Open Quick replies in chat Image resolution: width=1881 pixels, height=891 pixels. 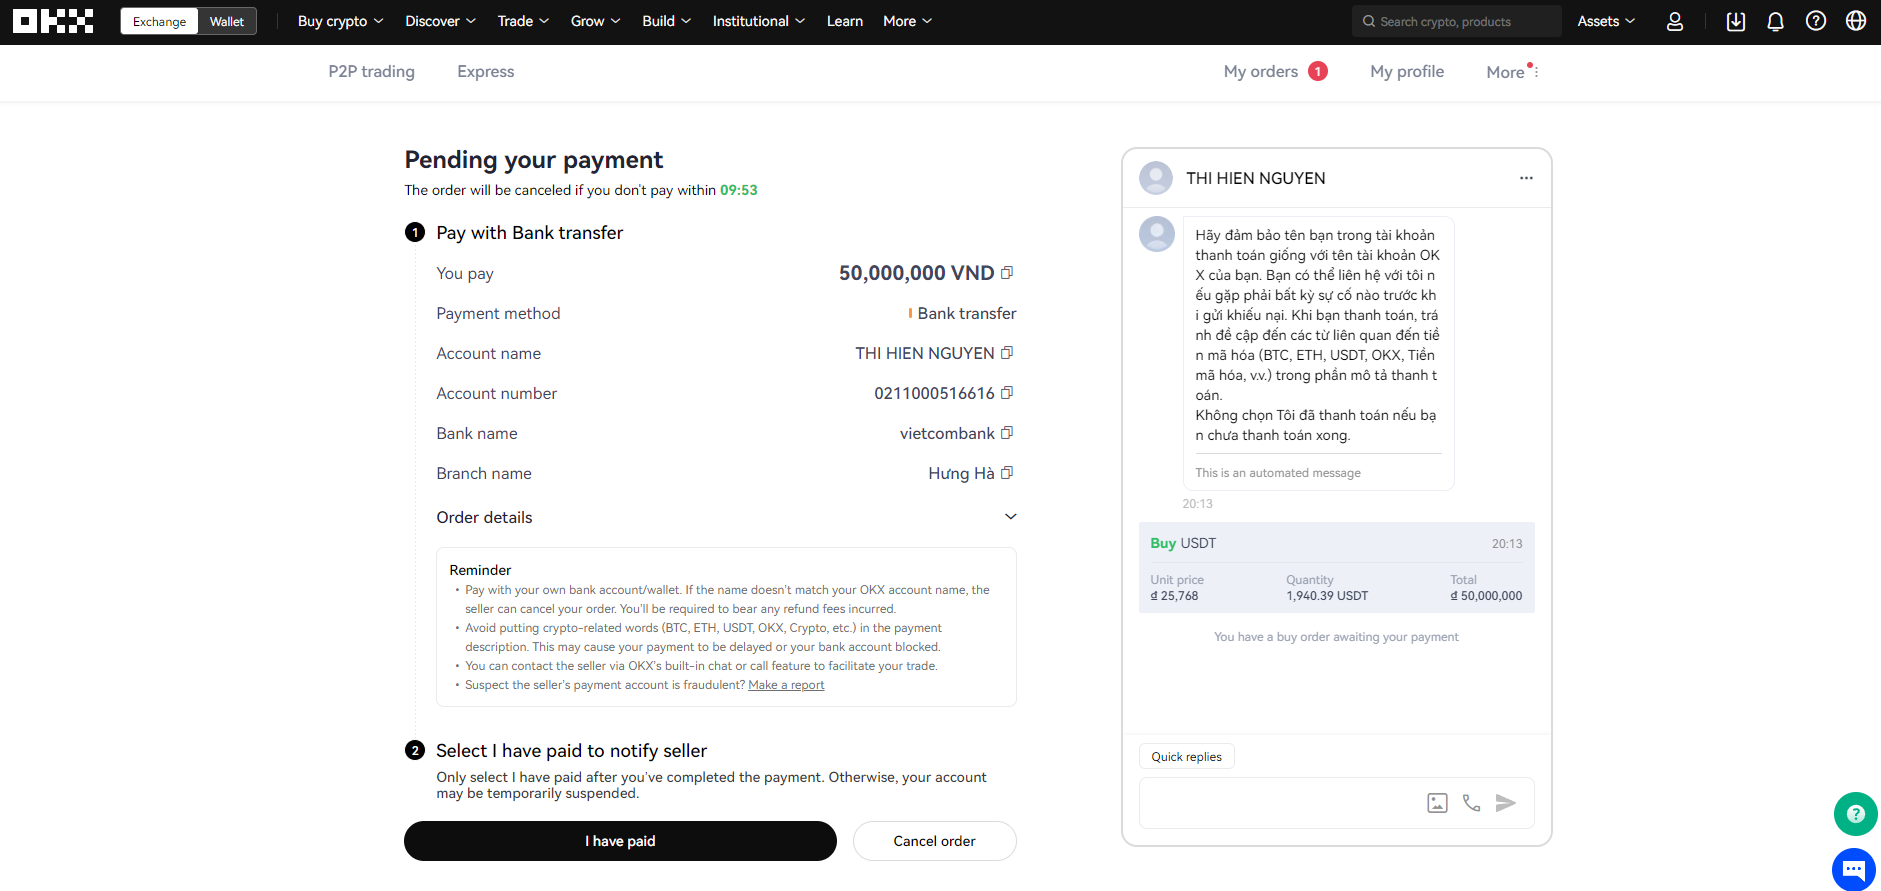1186,757
